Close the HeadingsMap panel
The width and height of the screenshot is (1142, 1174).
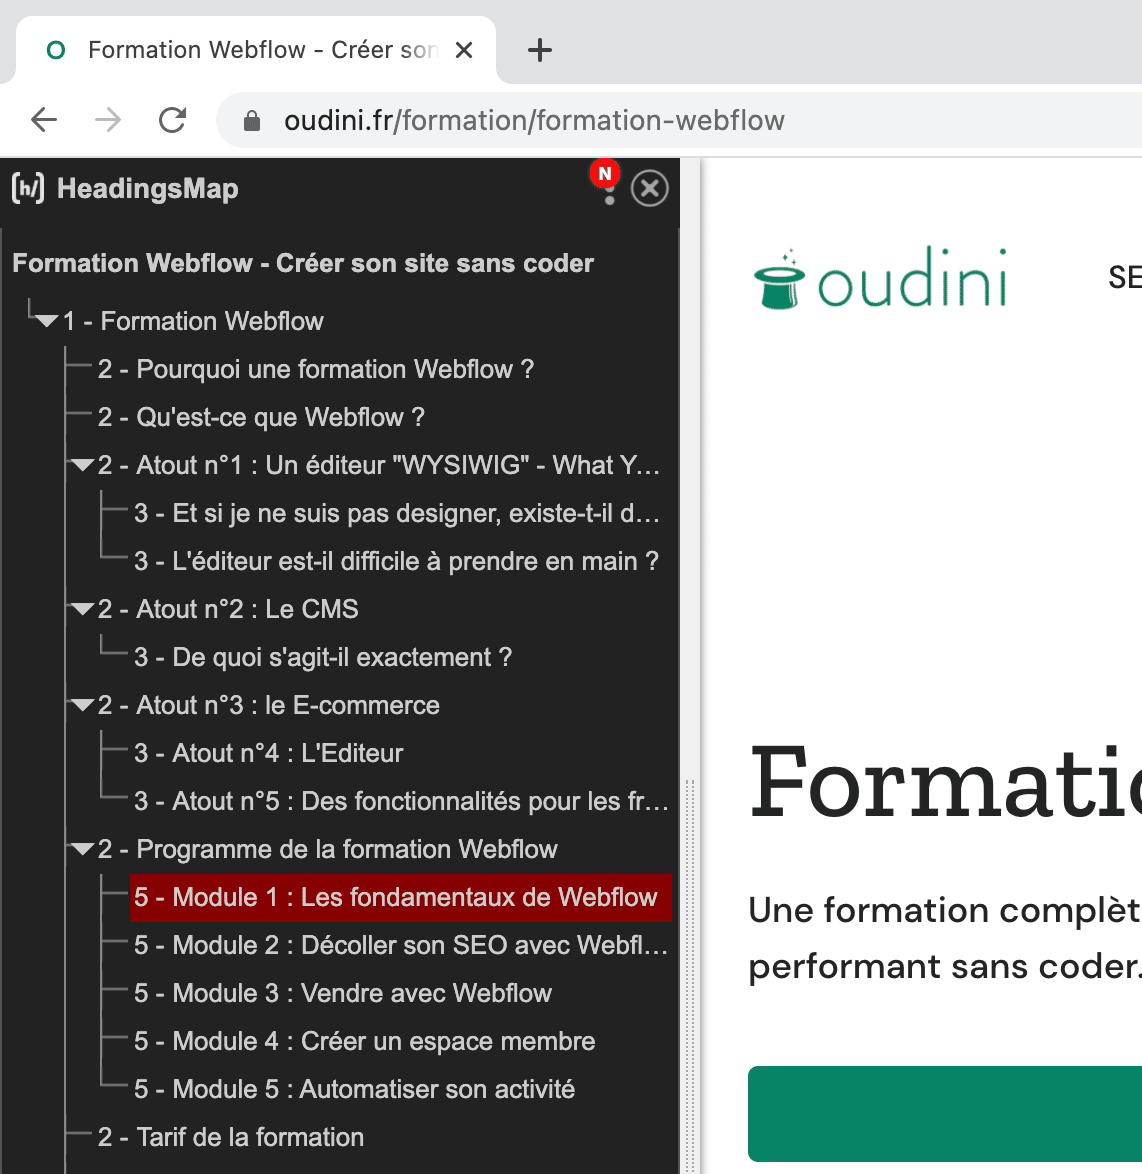pos(649,188)
